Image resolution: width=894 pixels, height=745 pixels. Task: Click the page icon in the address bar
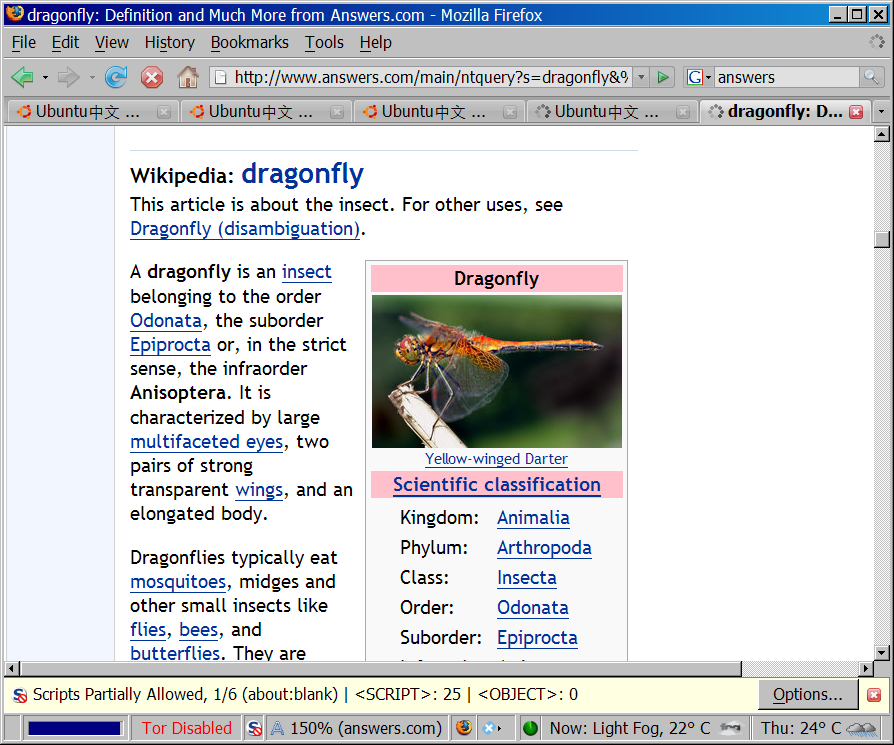[221, 77]
